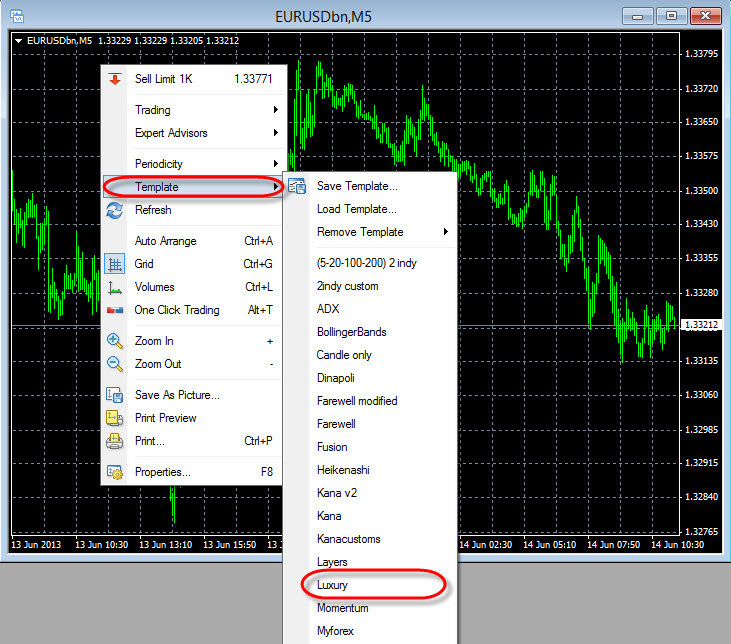731x644 pixels.
Task: Select Zoom In menu entry
Action: pyautogui.click(x=192, y=341)
